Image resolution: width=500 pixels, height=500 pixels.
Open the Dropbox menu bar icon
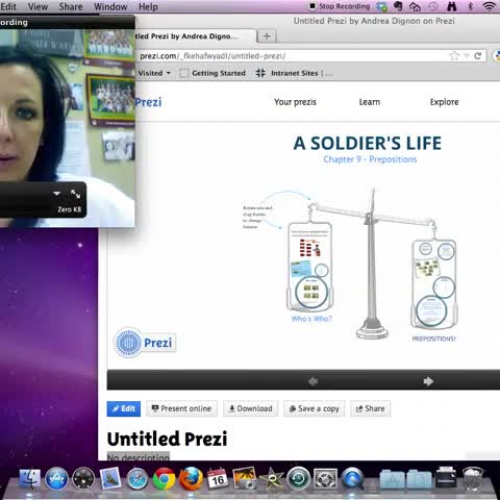tap(382, 7)
